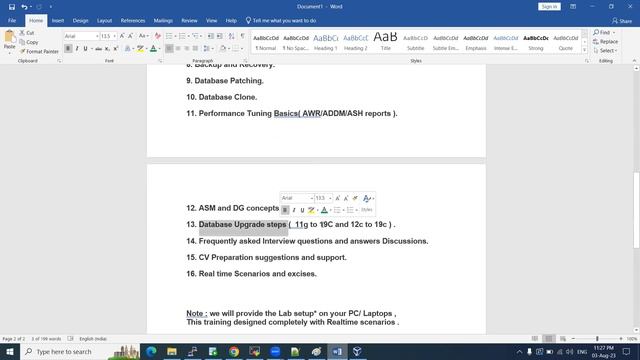
Task: Increase font size with the ribbon Grow Font icon
Action: pyautogui.click(x=122, y=36)
